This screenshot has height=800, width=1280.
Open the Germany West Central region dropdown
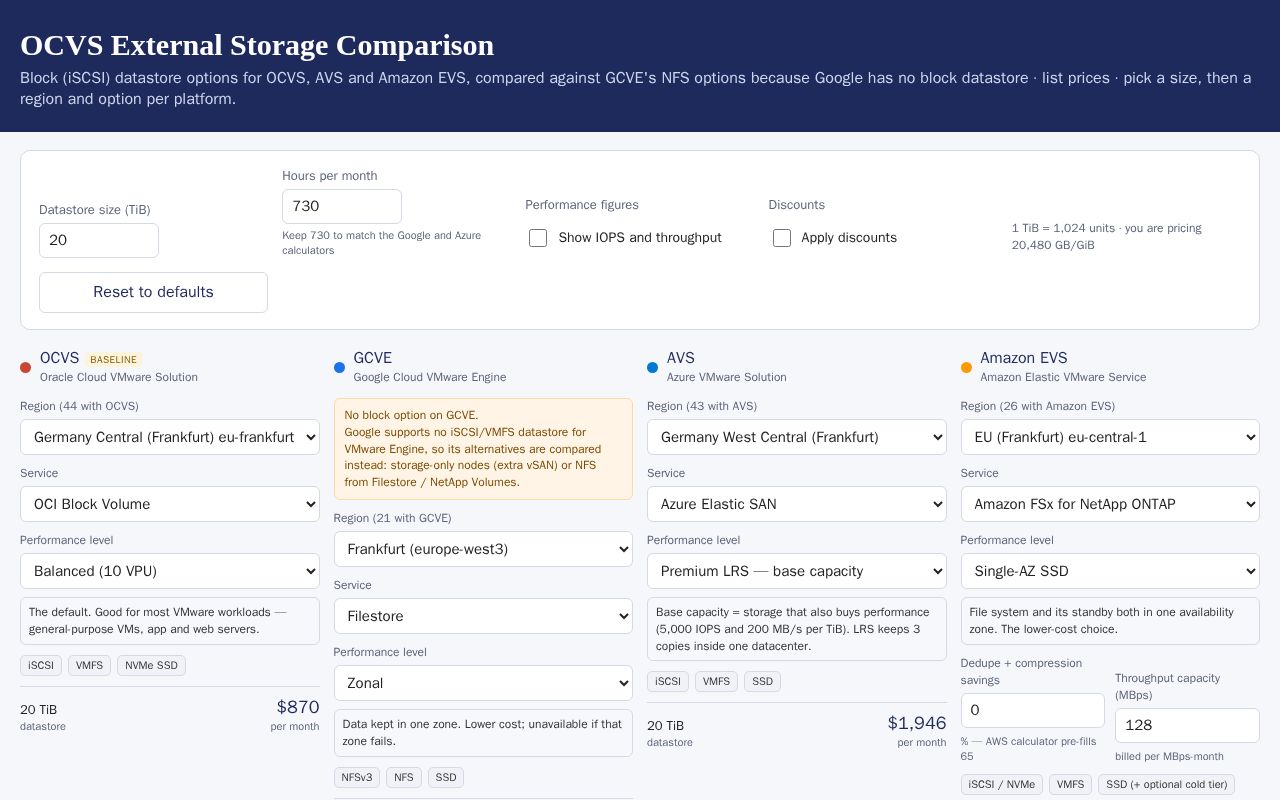pyautogui.click(x=797, y=437)
